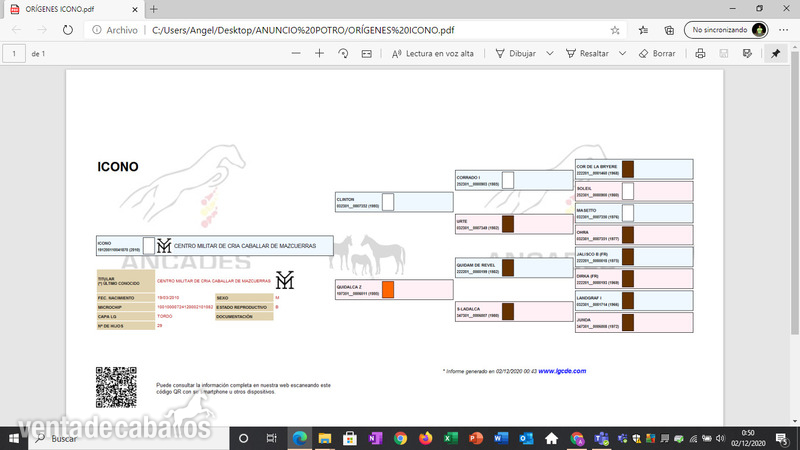Click the COR DE LA BRYERE entry
This screenshot has width=800, height=450.
(634, 169)
